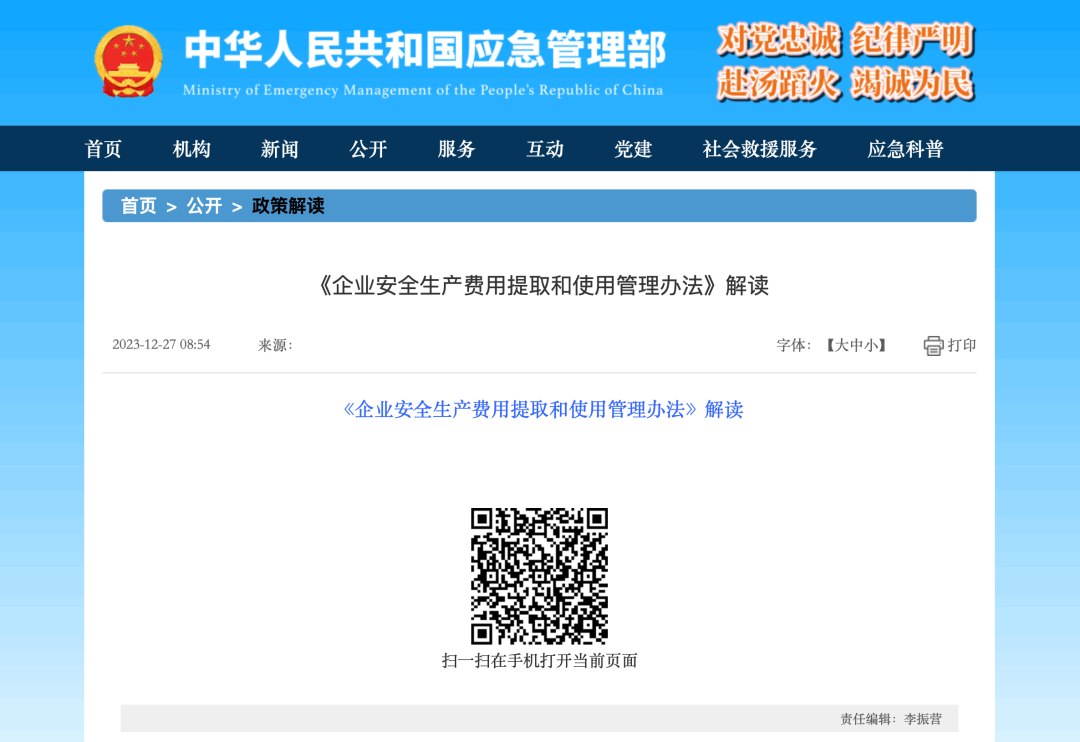Select 服务 in the navigation bar
This screenshot has width=1080, height=742.
457,149
